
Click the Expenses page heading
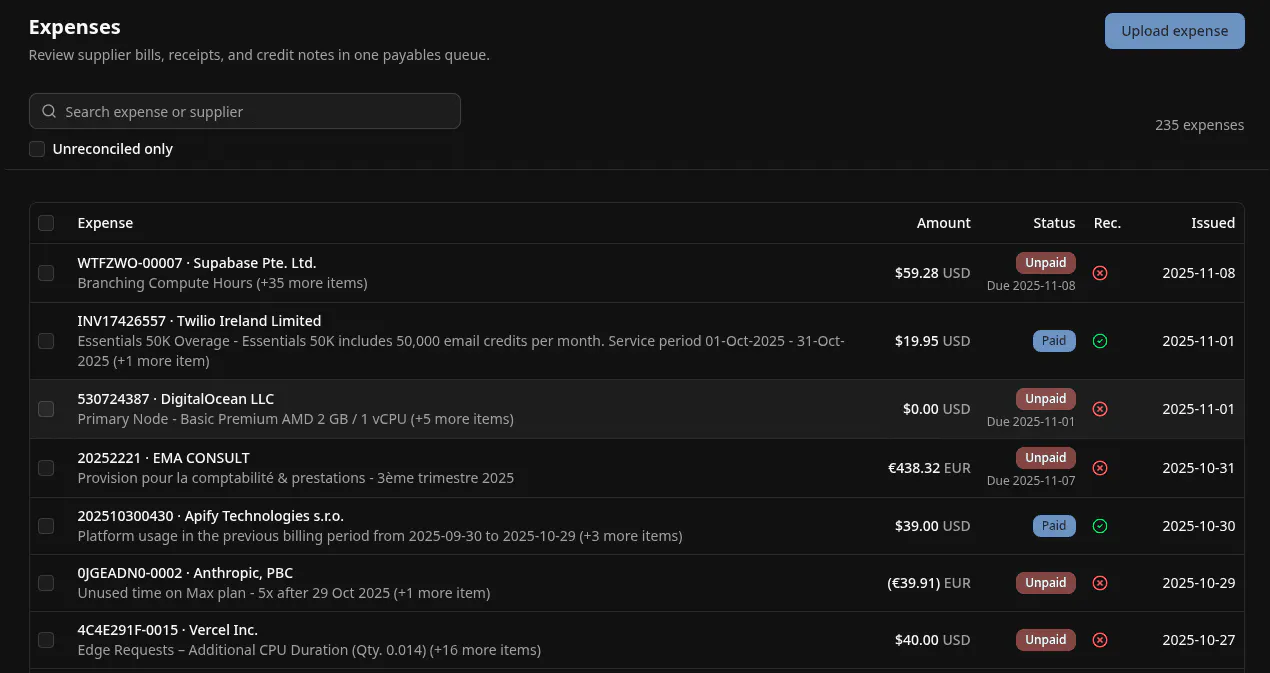pyautogui.click(x=75, y=27)
